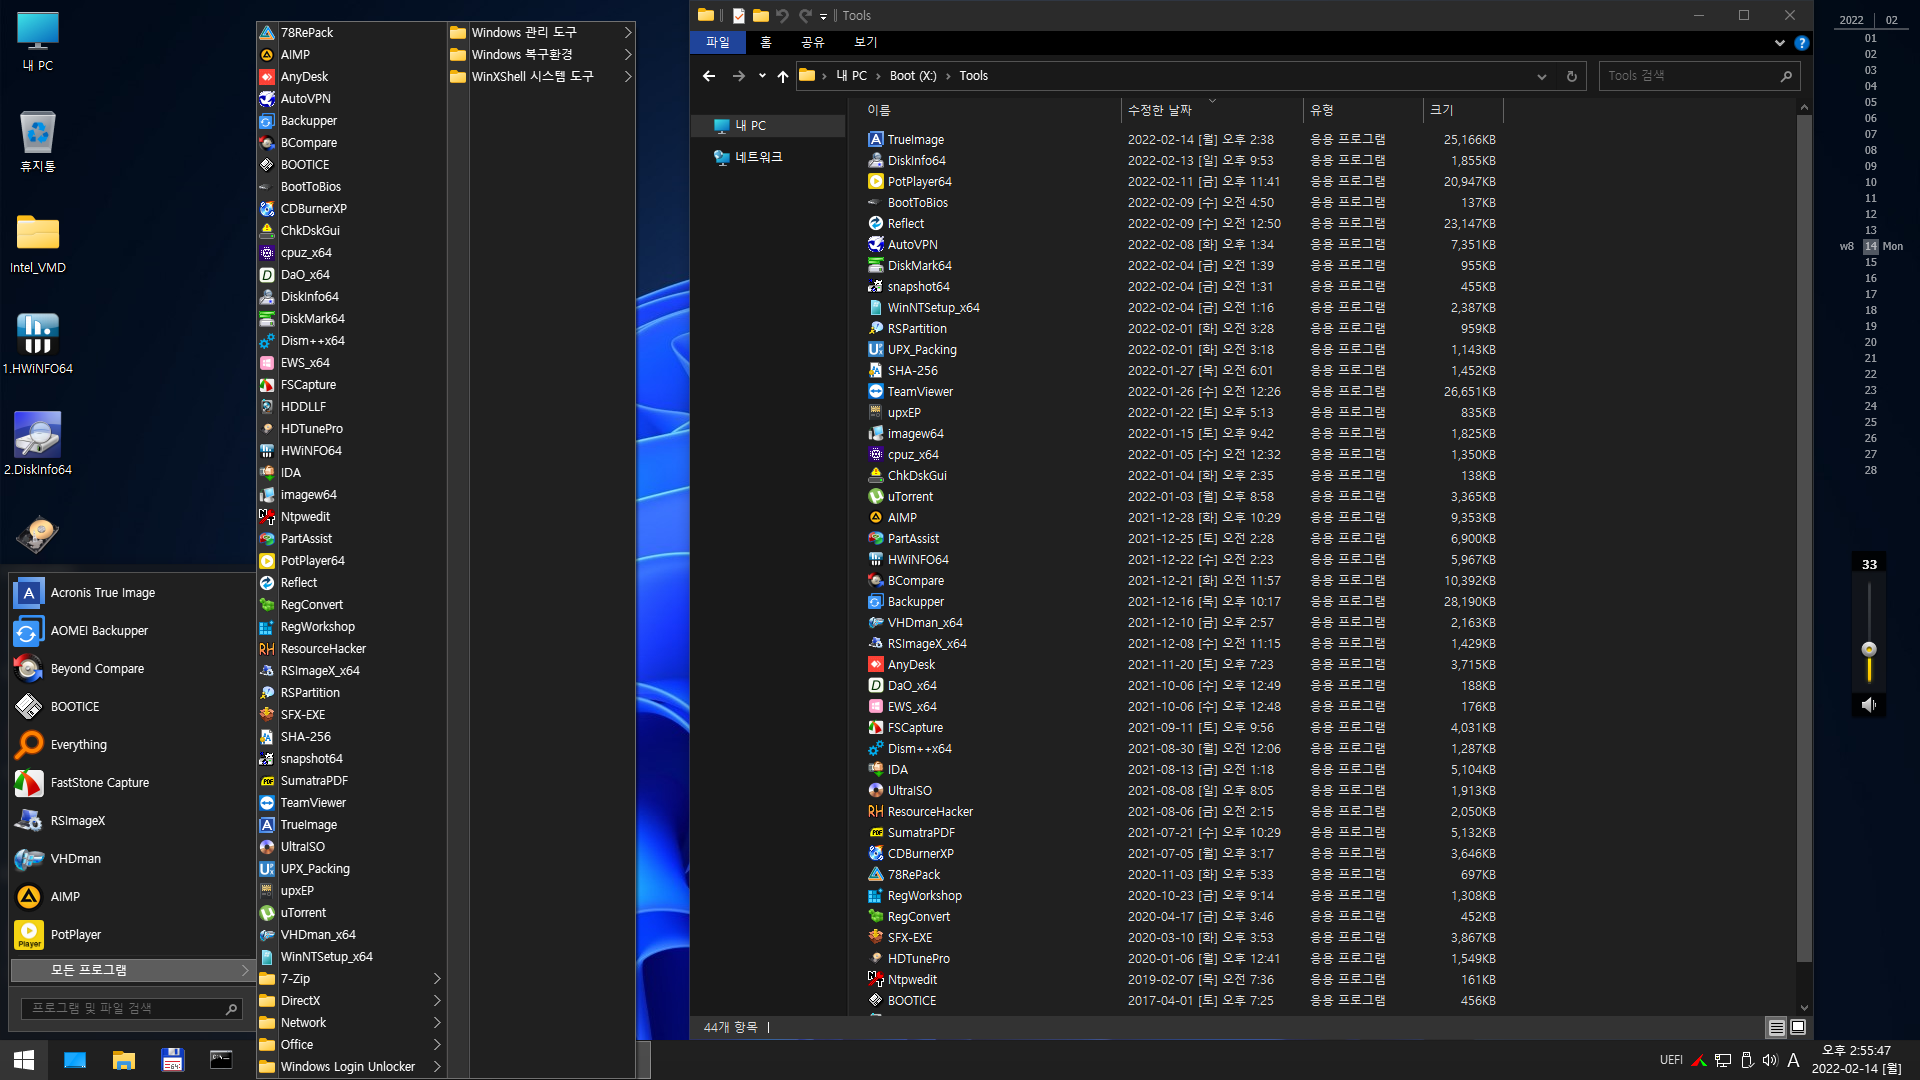Open the 홈 ribbon tab
The width and height of the screenshot is (1920, 1080).
[766, 42]
